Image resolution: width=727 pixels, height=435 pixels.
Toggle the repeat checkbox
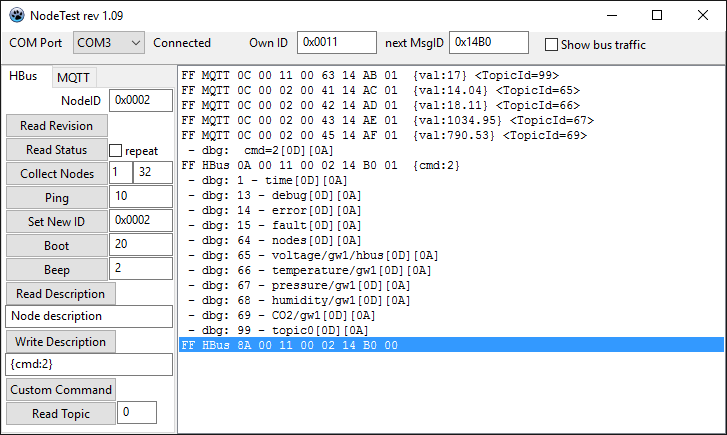coord(115,151)
